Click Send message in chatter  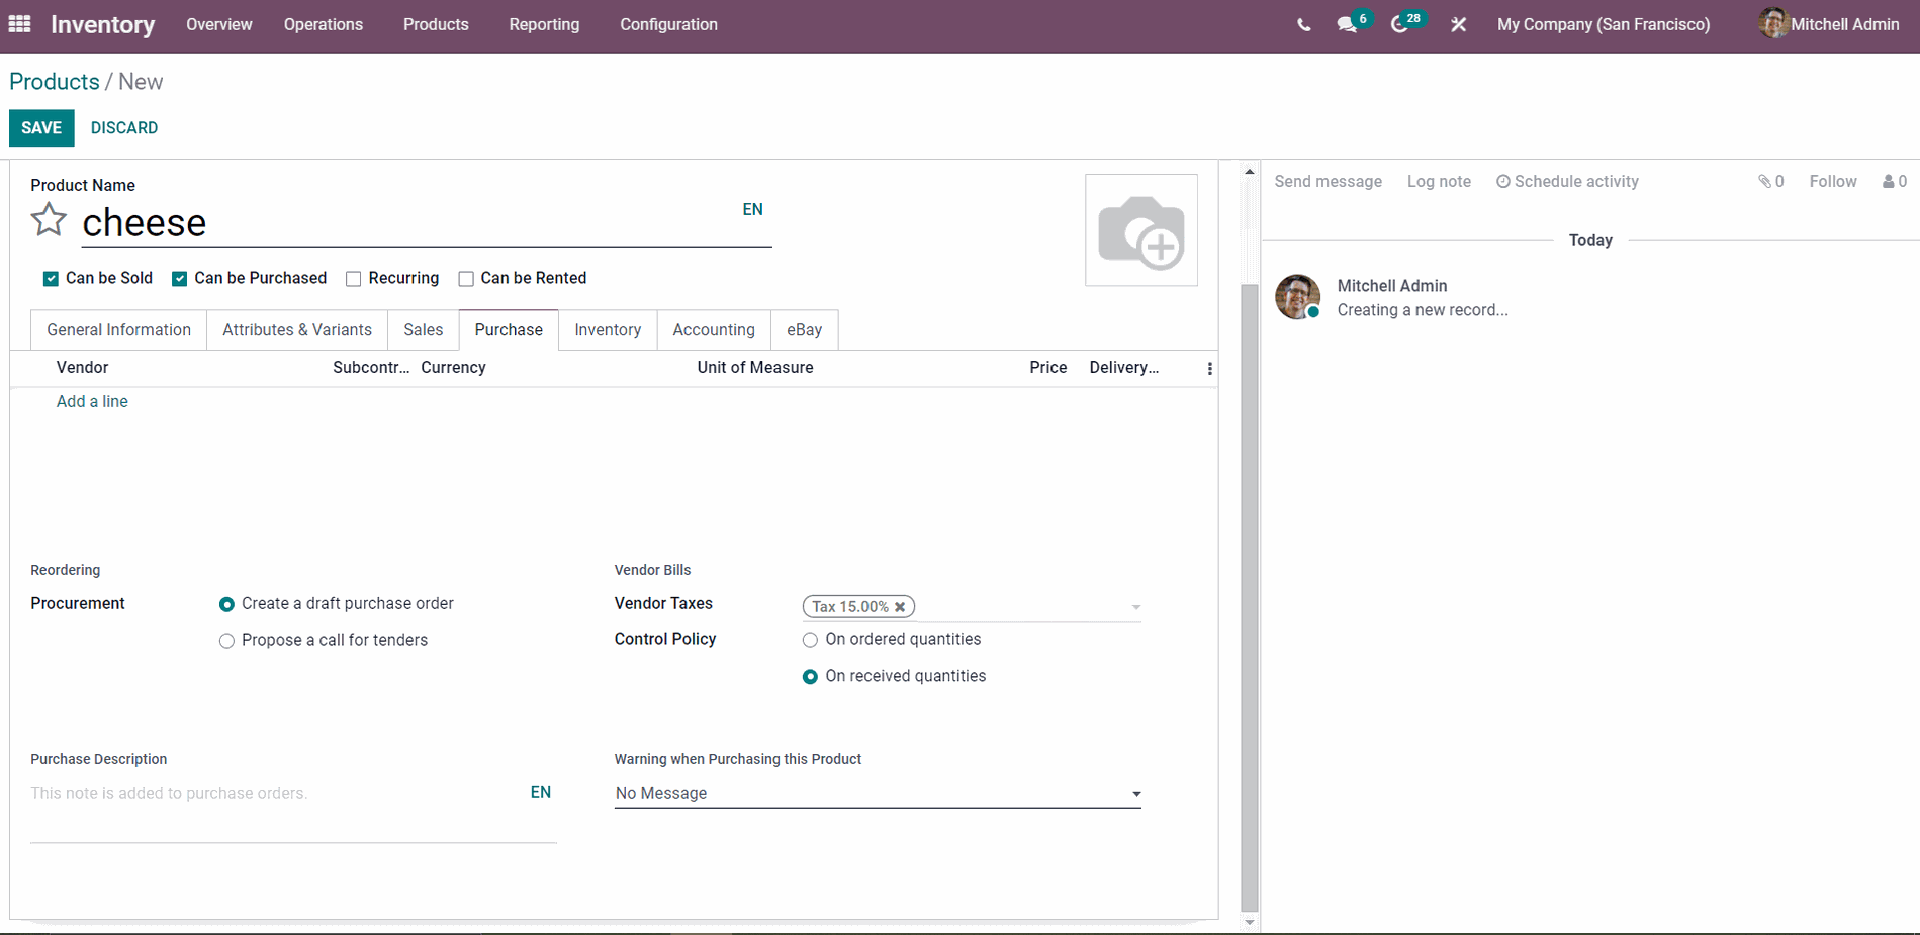click(1328, 182)
